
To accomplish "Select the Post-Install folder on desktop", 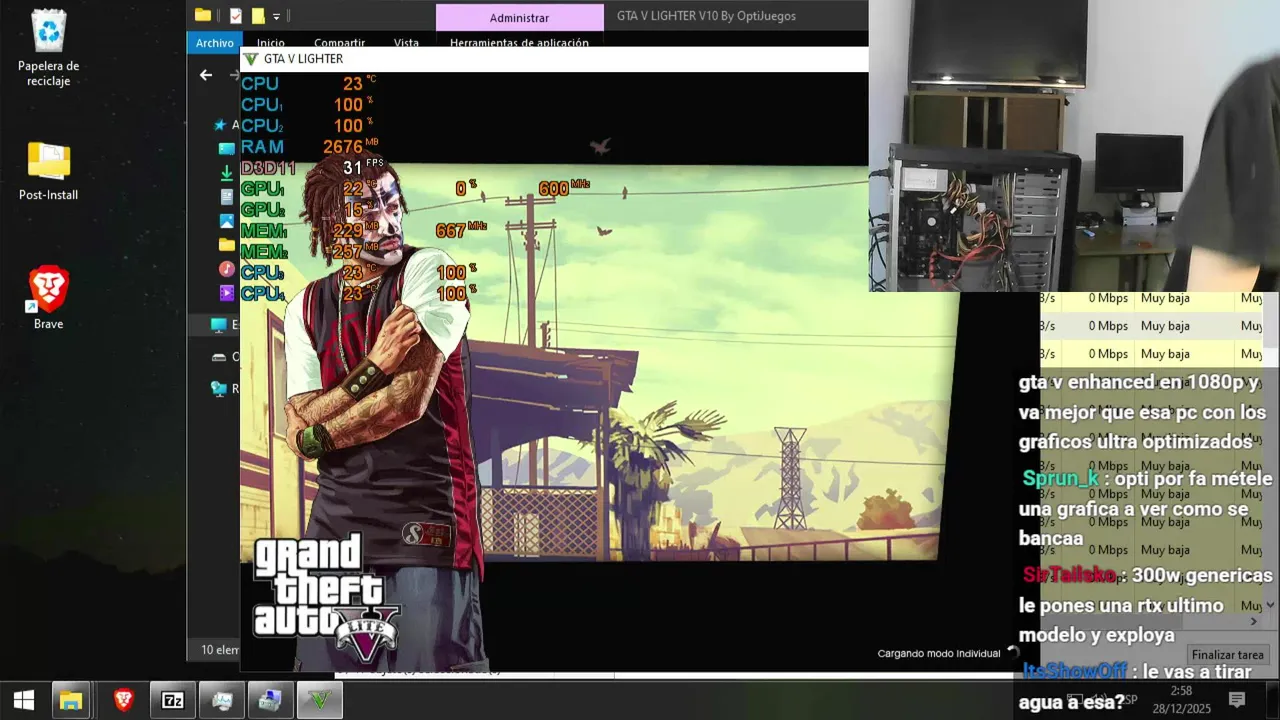I will click(x=48, y=170).
